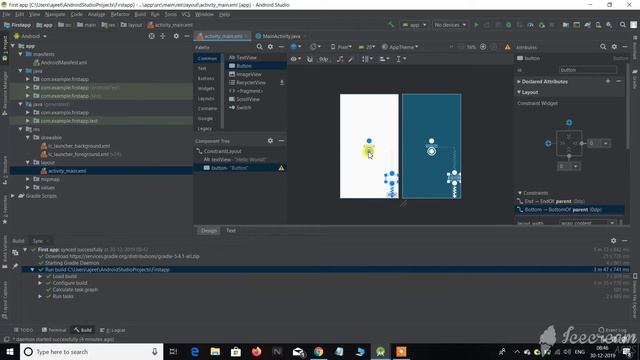Open Build window settings gear
The height and width of the screenshot is (360, 640).
click(x=613, y=241)
